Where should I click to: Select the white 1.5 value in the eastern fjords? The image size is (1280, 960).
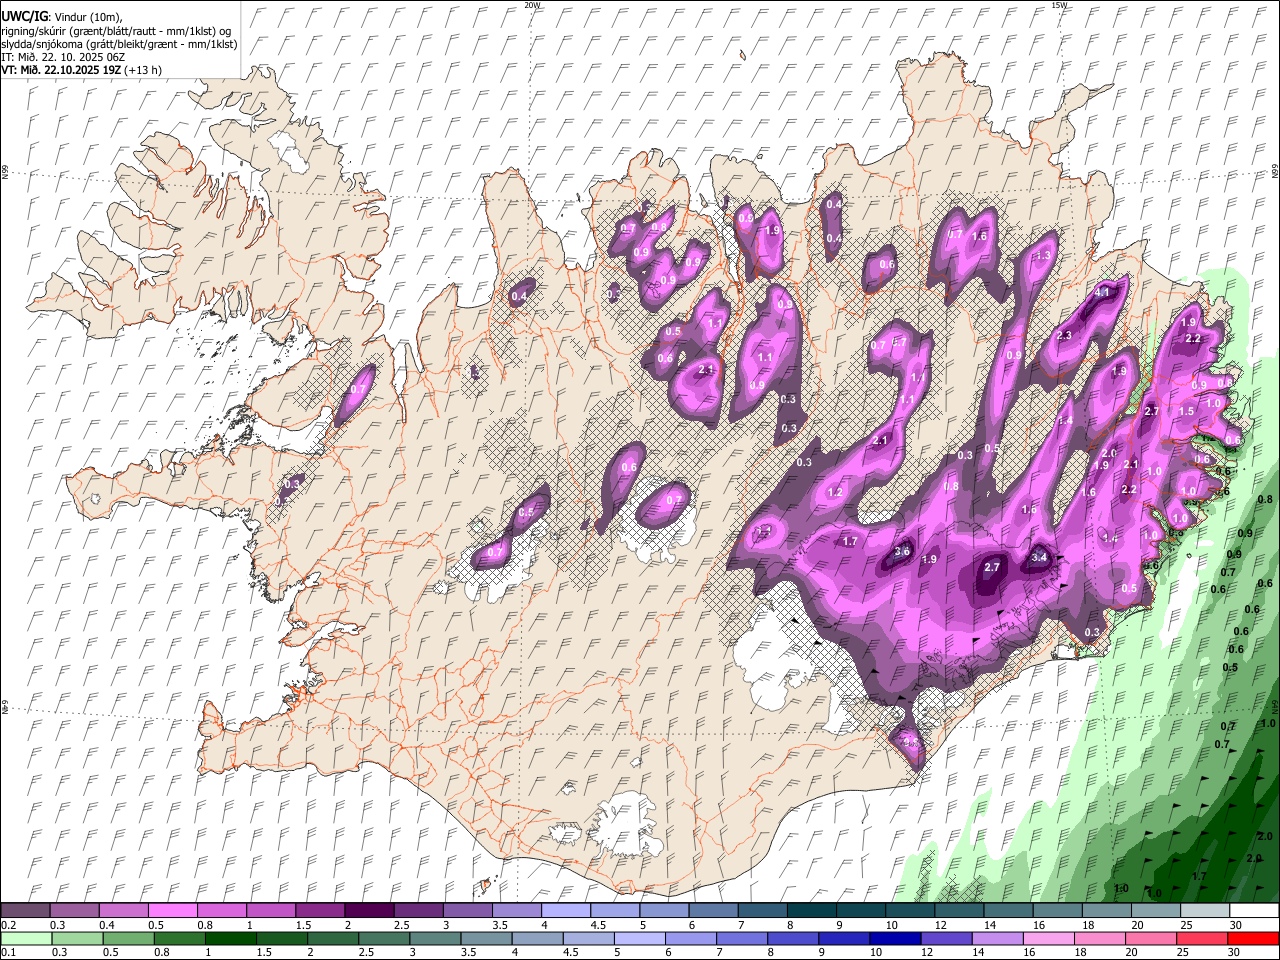1187,411
